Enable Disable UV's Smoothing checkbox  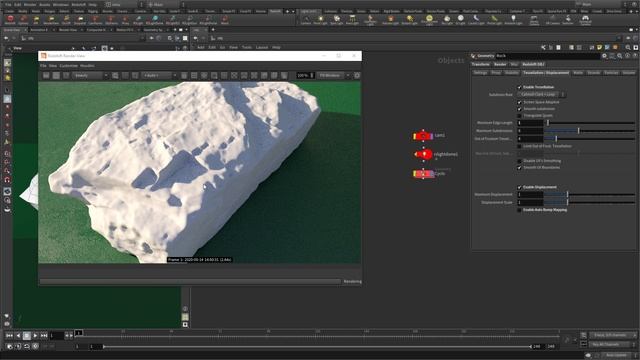pyautogui.click(x=519, y=161)
